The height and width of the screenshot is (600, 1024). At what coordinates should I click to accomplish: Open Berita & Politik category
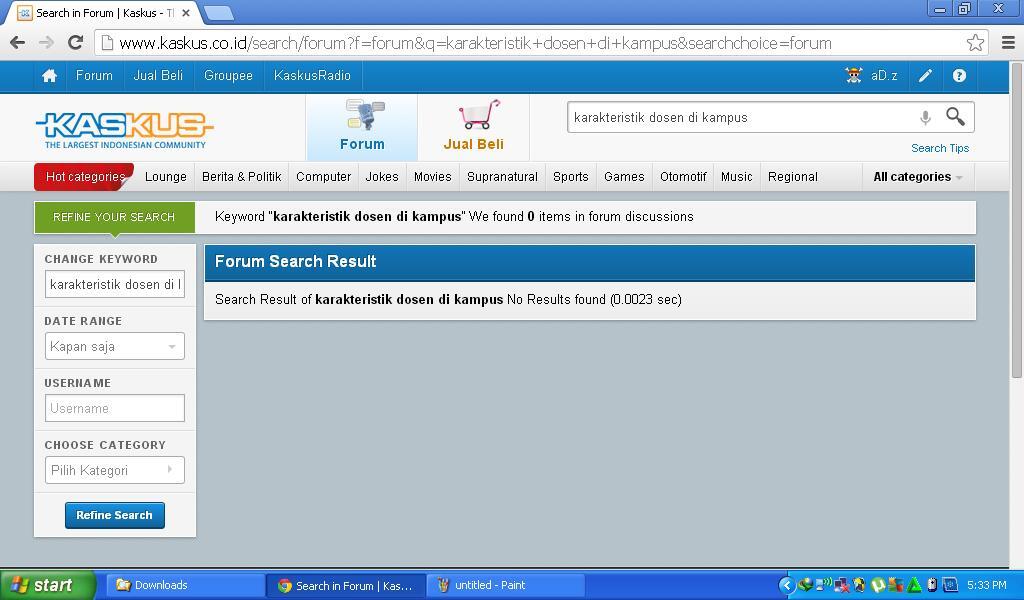(242, 177)
